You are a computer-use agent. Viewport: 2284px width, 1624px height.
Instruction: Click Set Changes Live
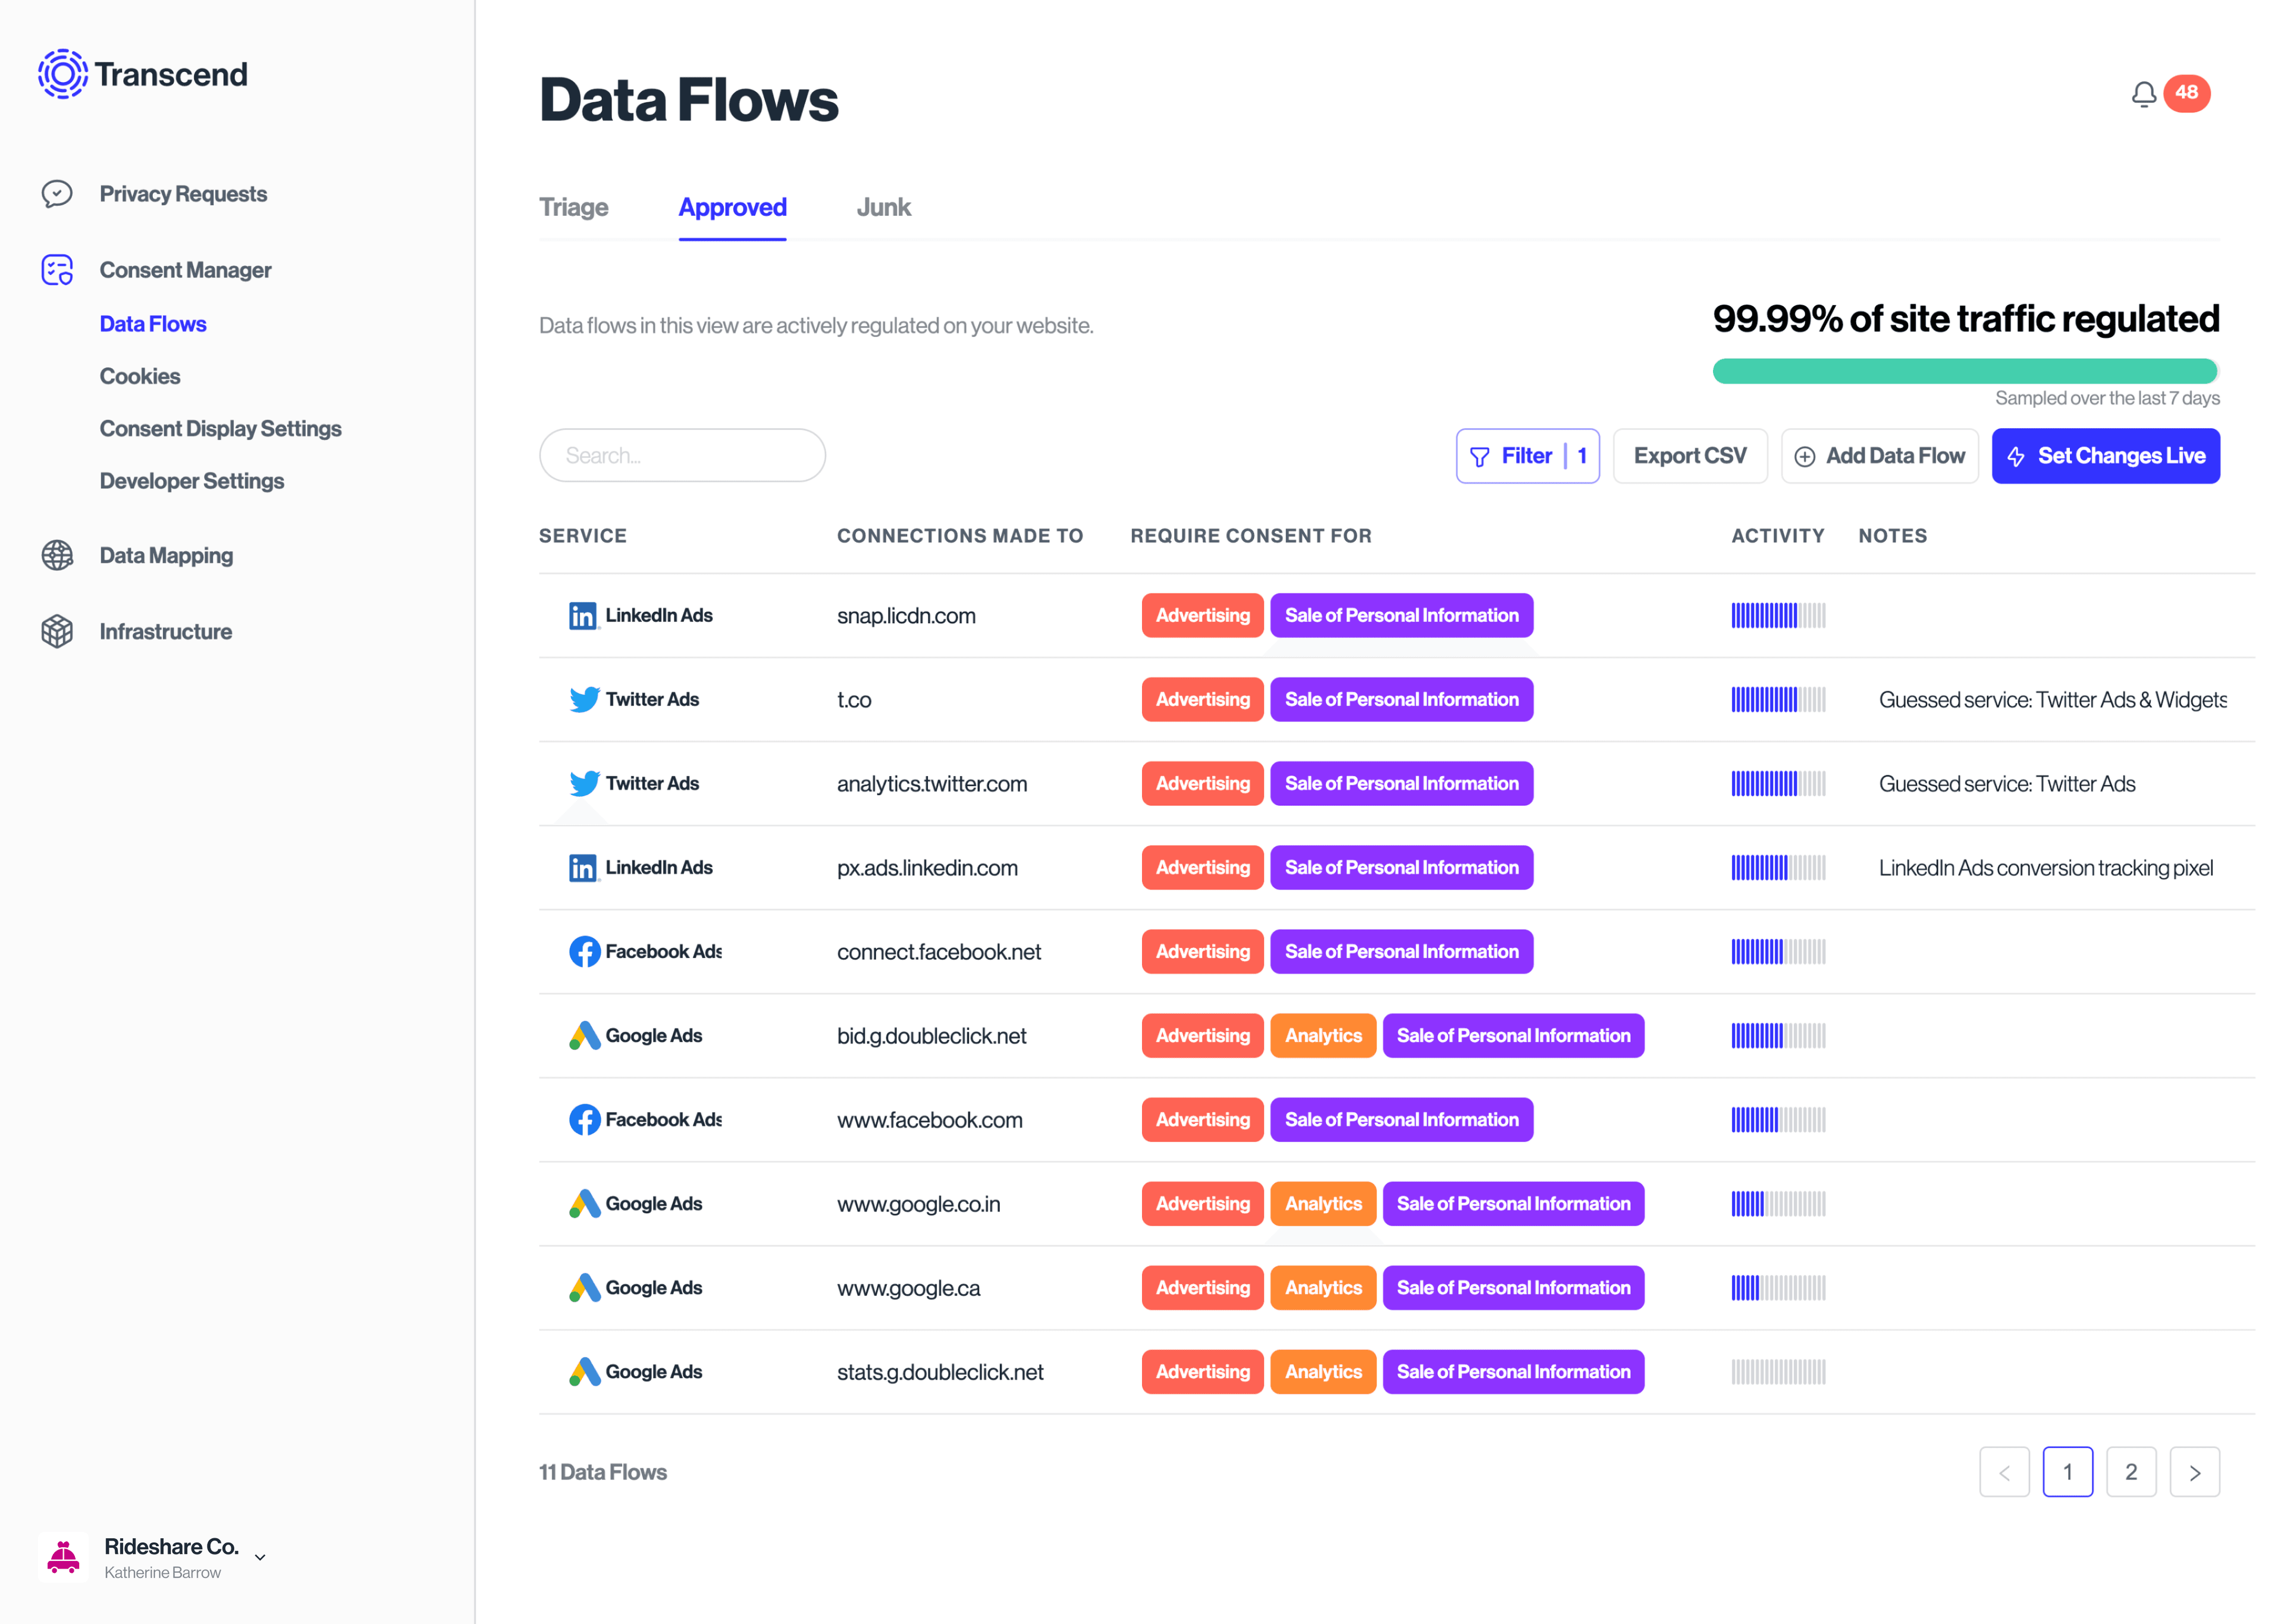pyautogui.click(x=2106, y=455)
